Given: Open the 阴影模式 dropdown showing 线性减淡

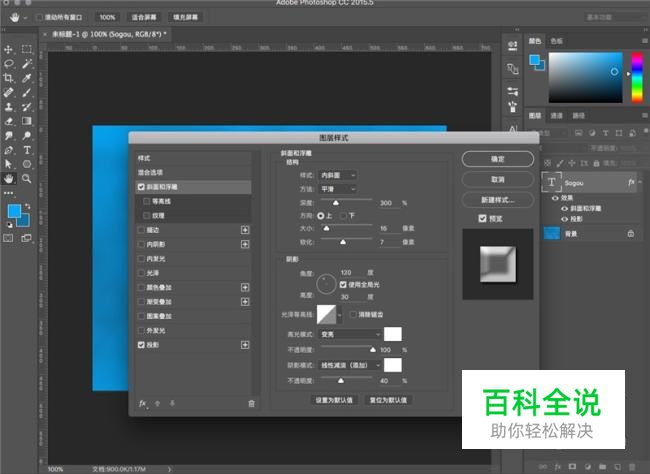Looking at the screenshot, I should [x=350, y=365].
